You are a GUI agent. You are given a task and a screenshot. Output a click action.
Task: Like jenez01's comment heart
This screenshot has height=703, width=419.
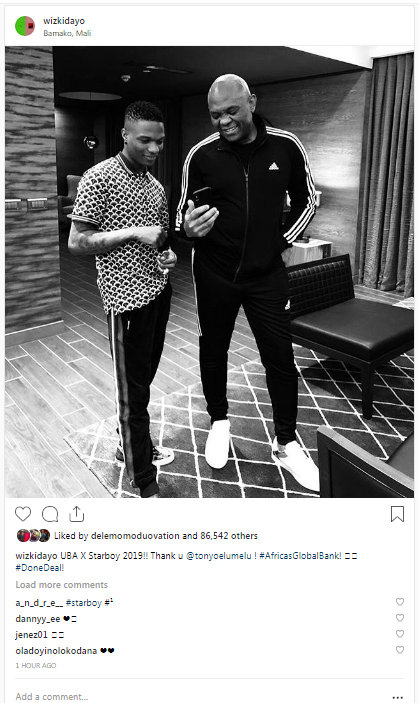click(x=400, y=634)
